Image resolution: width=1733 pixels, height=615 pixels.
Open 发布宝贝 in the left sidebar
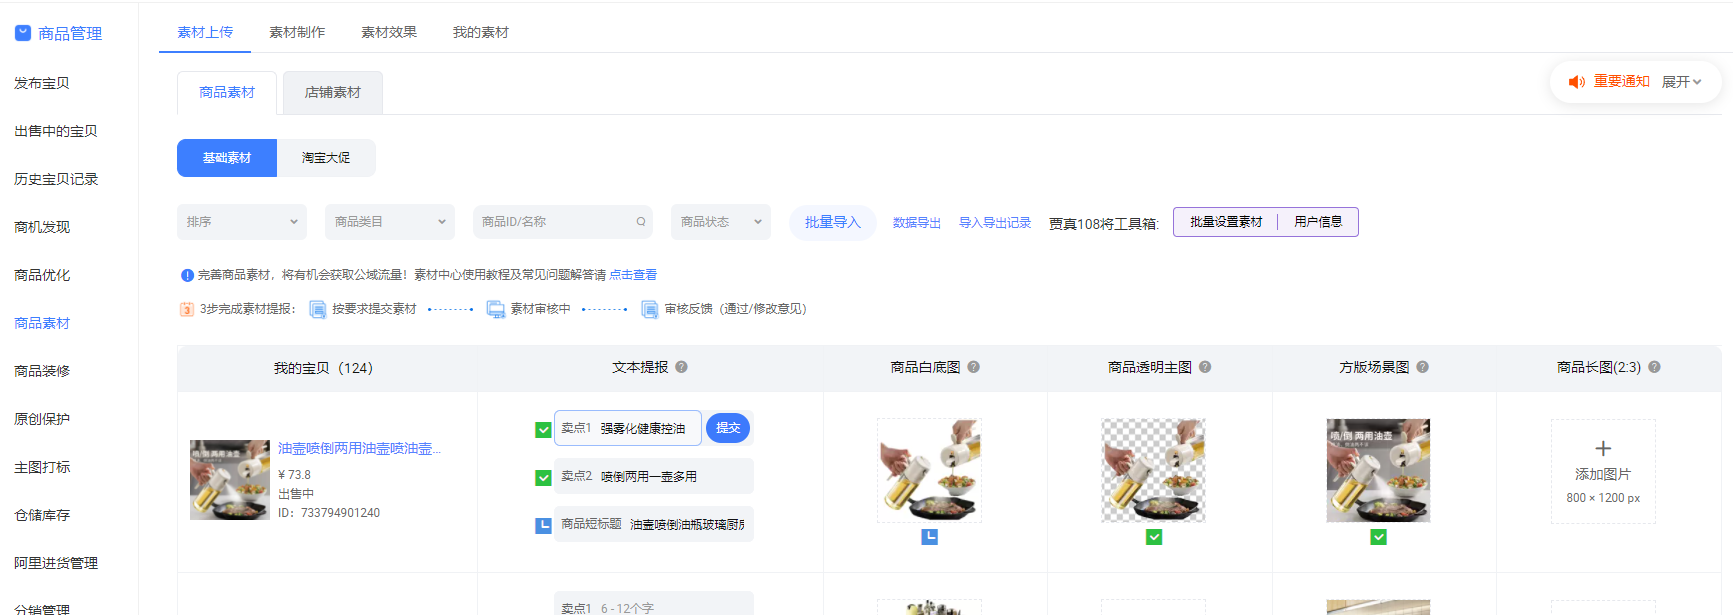tap(42, 83)
